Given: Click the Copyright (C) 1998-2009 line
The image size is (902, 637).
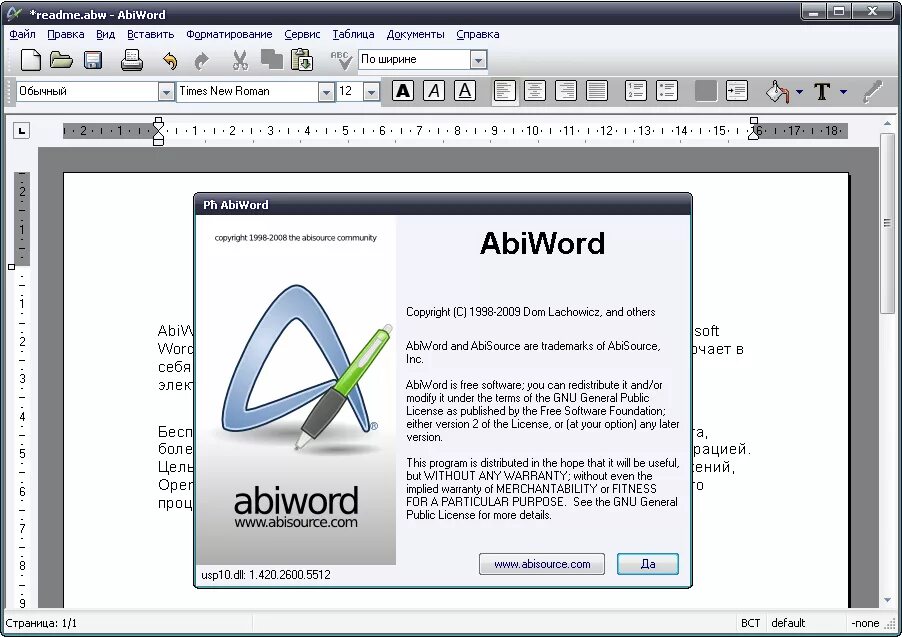Looking at the screenshot, I should tap(530, 312).
